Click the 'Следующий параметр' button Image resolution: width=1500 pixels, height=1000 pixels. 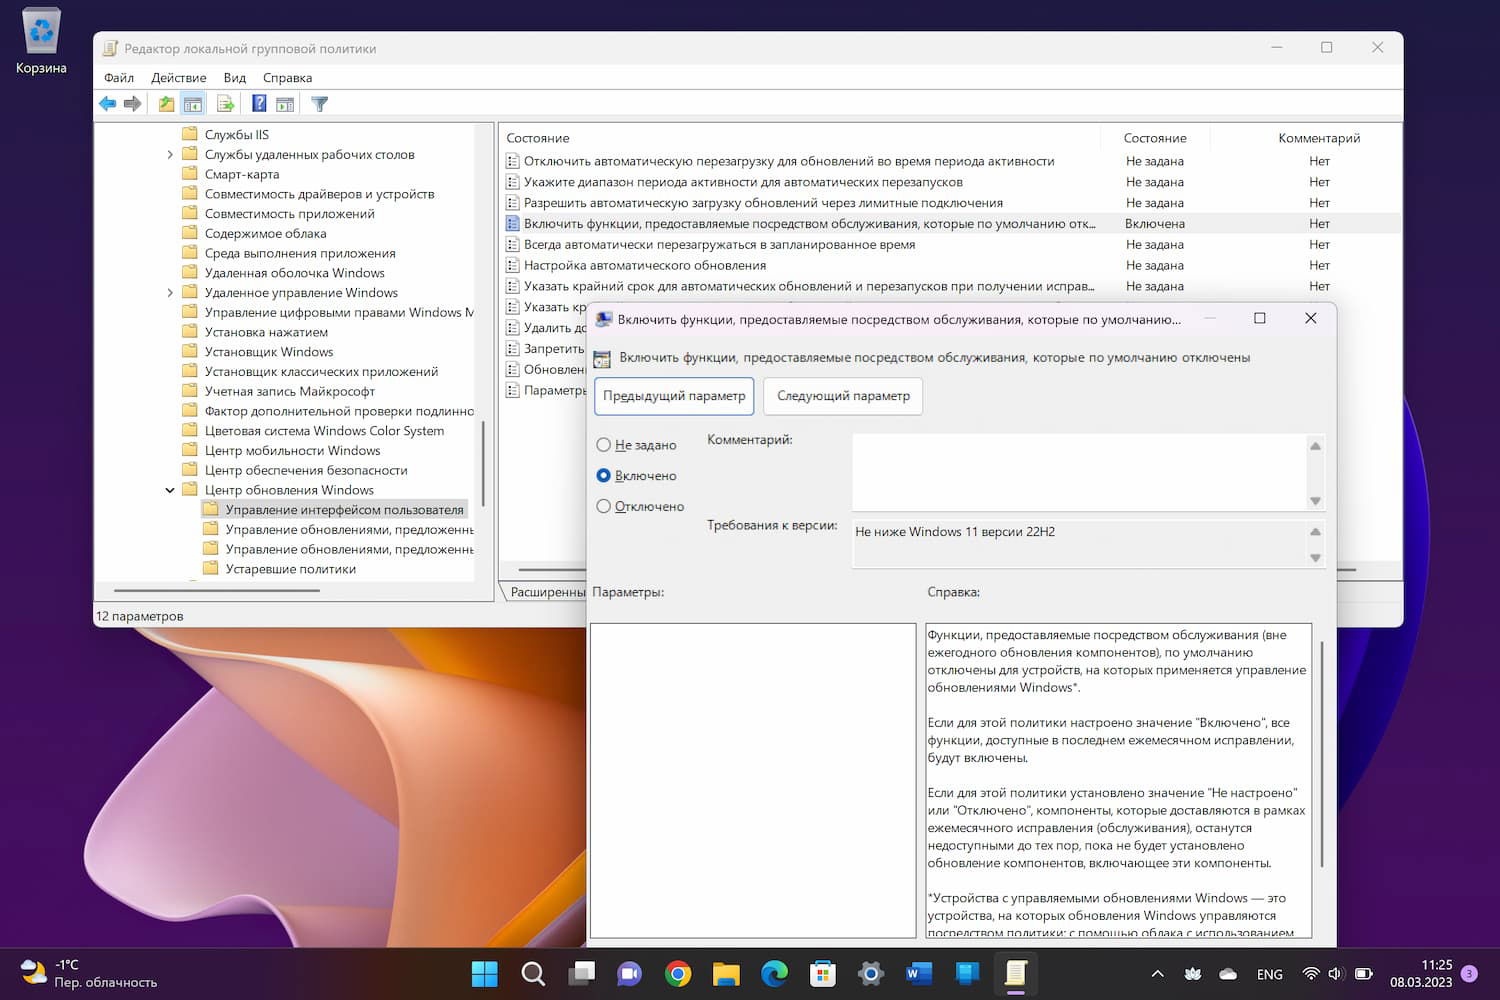843,396
